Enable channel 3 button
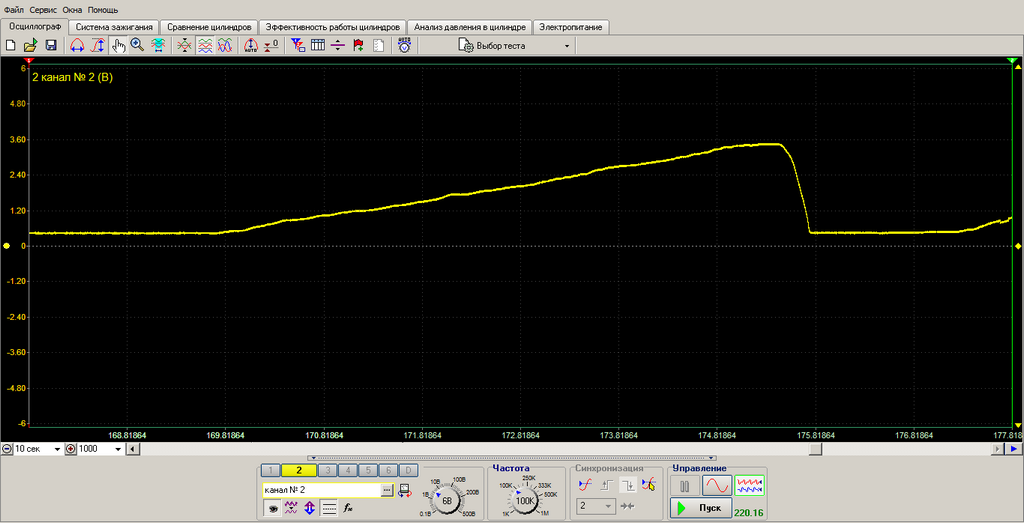This screenshot has height=523, width=1024. 328,470
